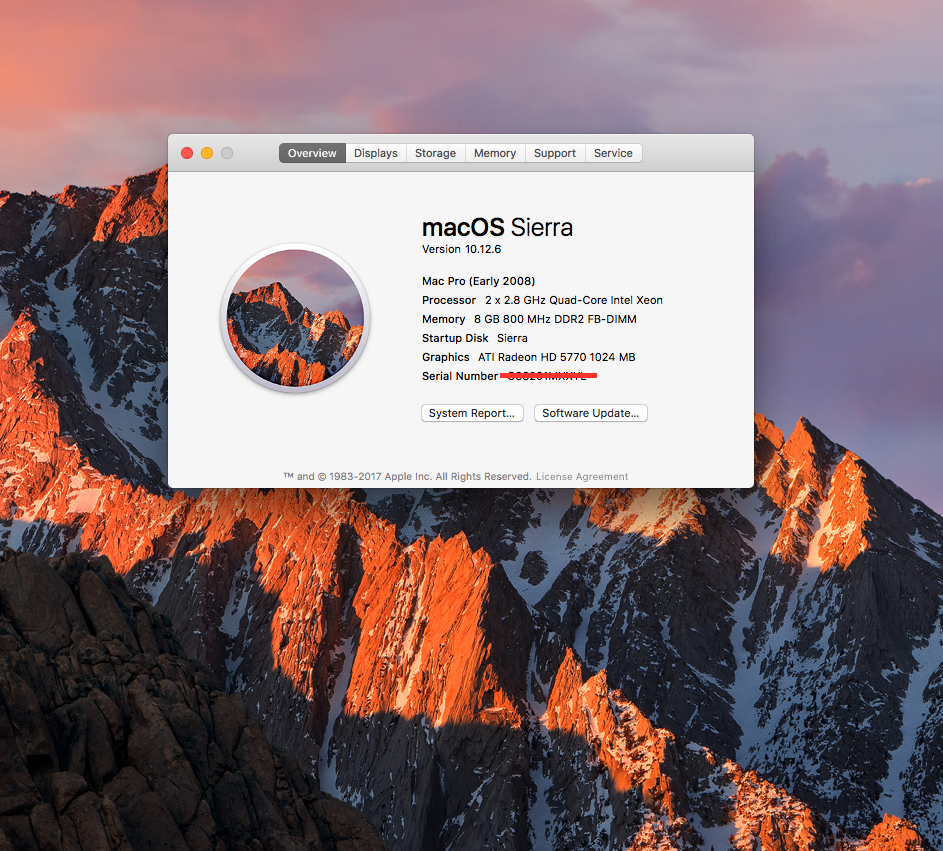
Task: Go to the Support tab
Action: coord(555,153)
